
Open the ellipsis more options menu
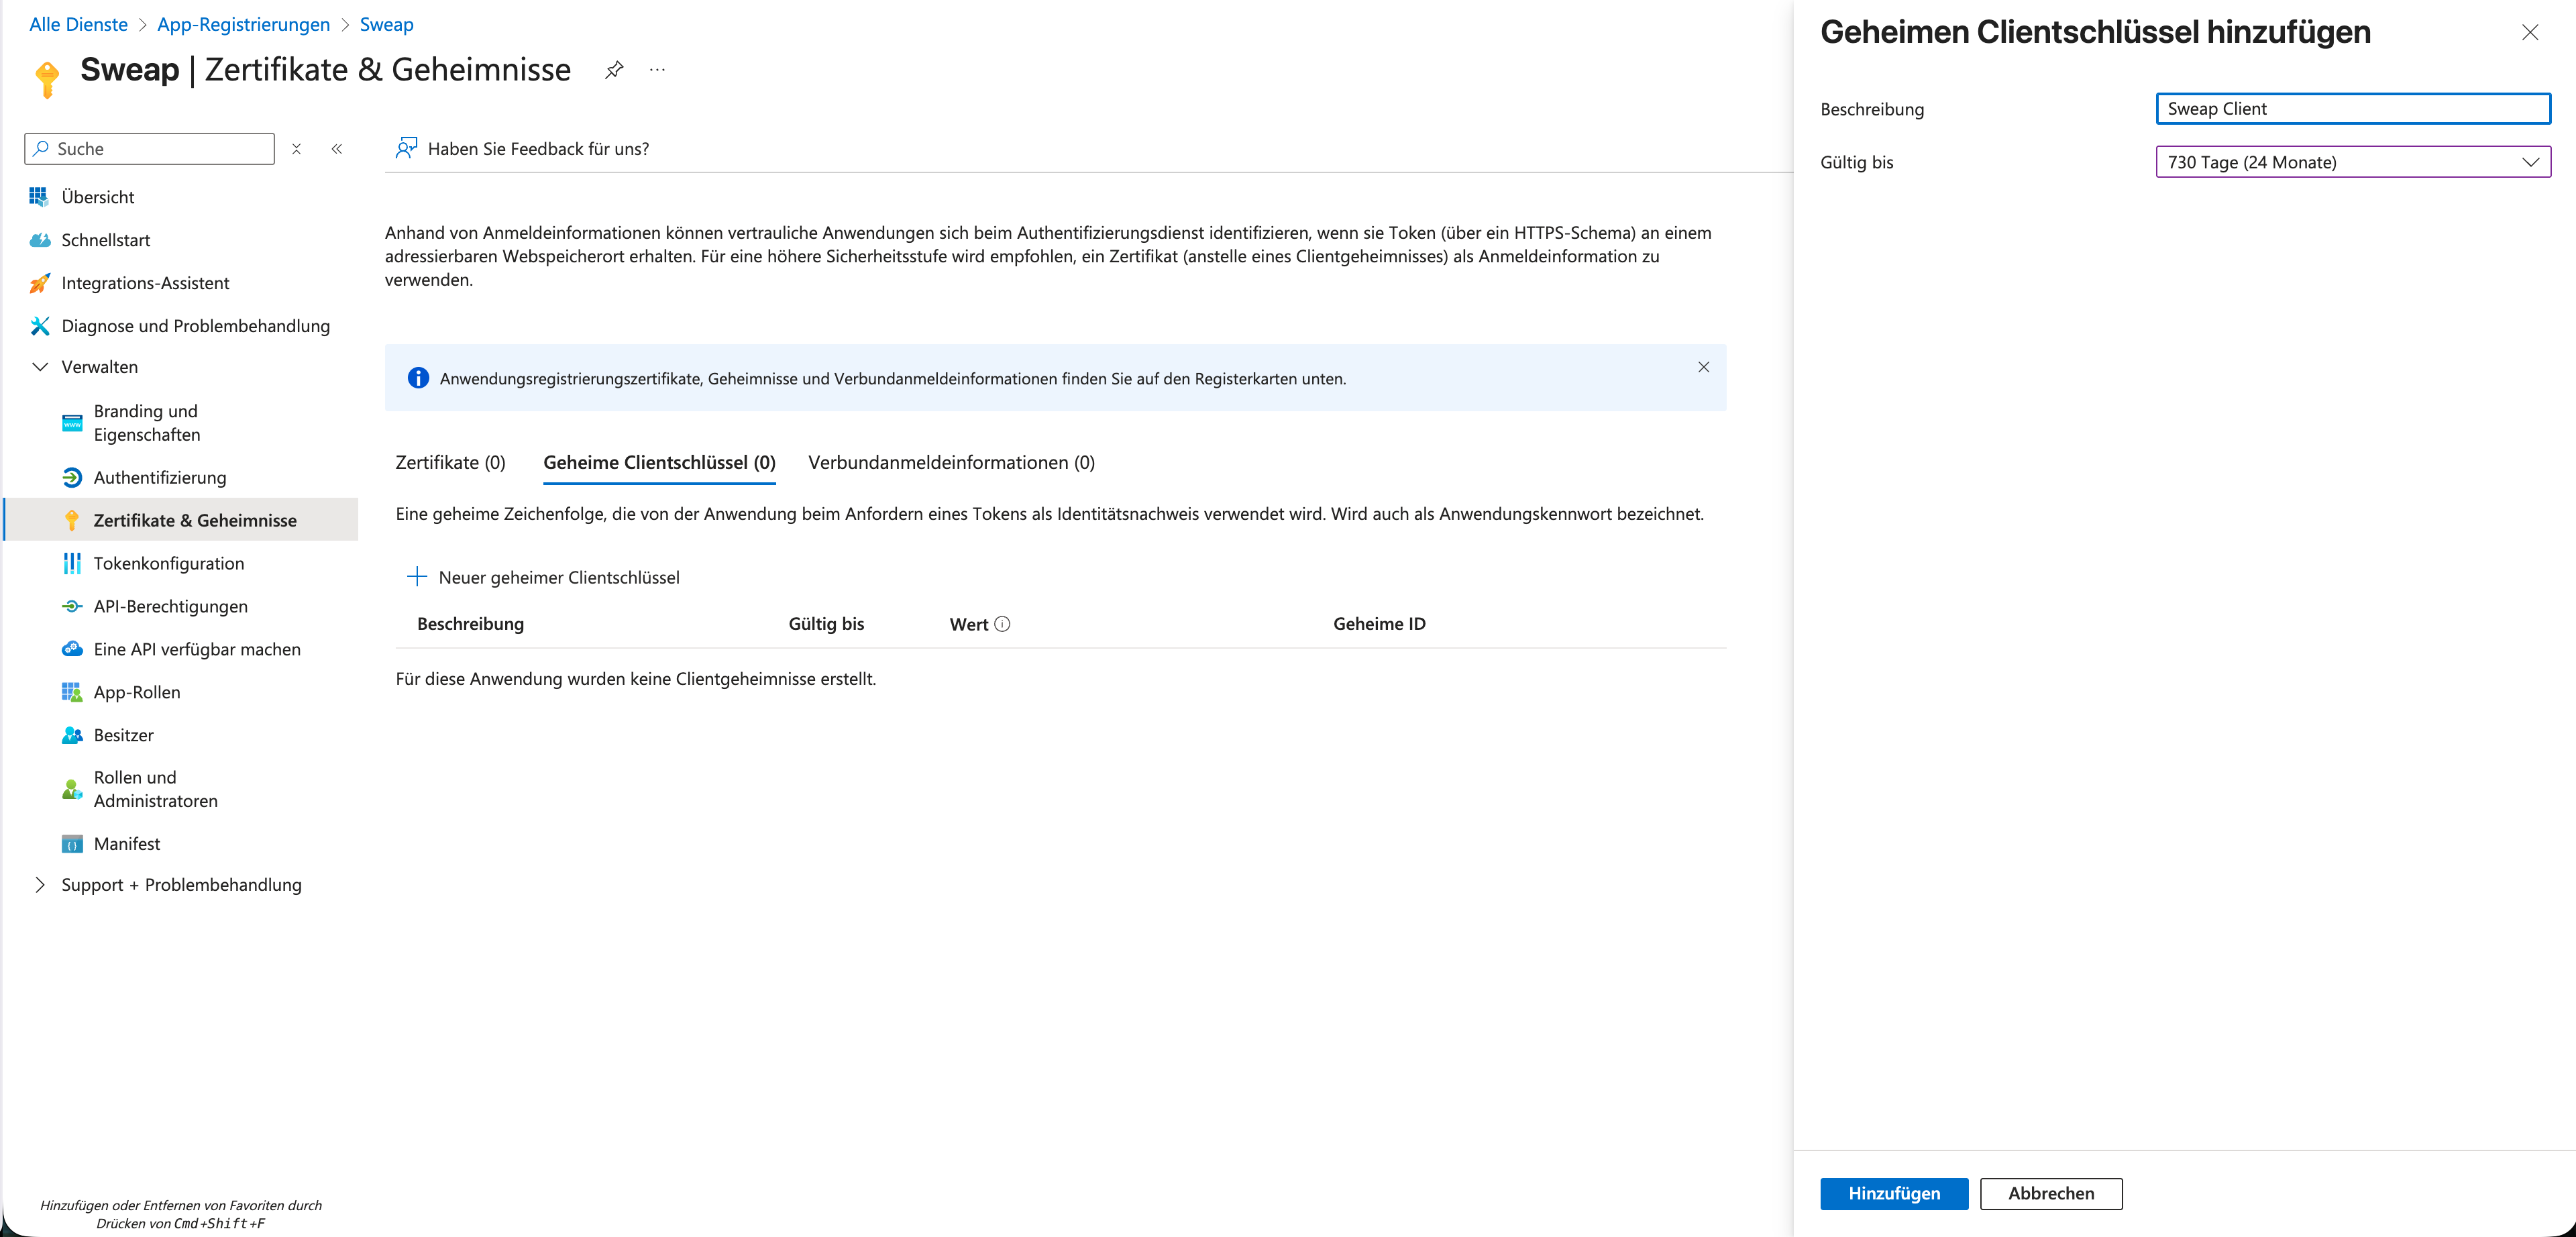(657, 70)
